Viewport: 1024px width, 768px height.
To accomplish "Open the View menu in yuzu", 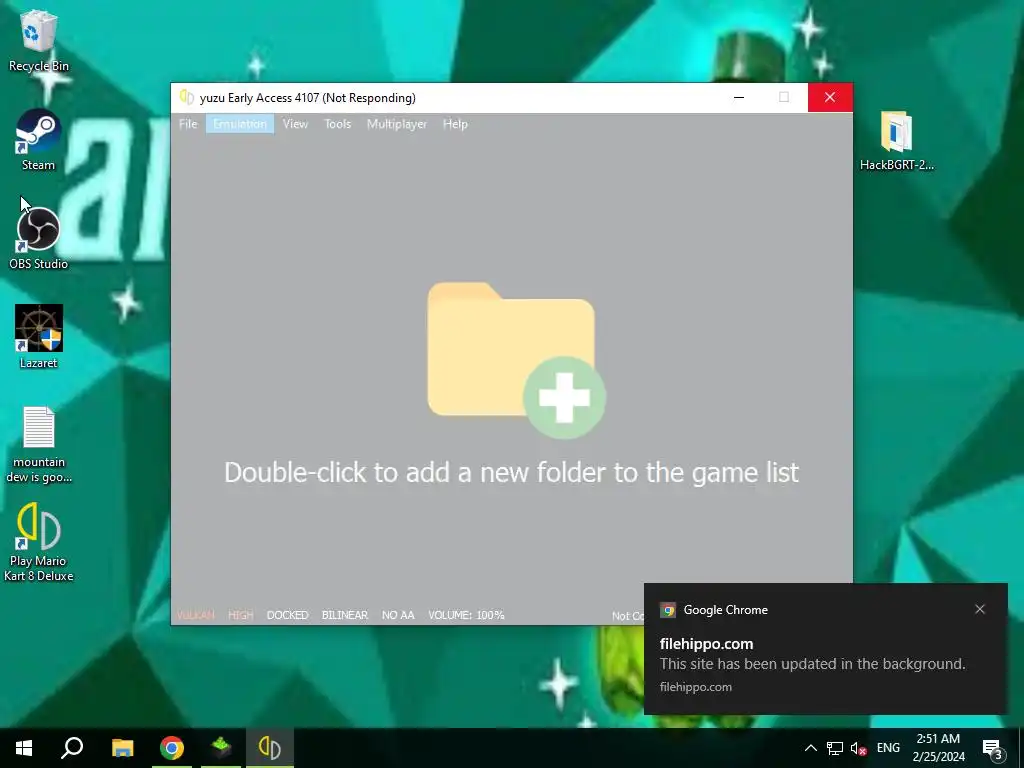I will [295, 123].
